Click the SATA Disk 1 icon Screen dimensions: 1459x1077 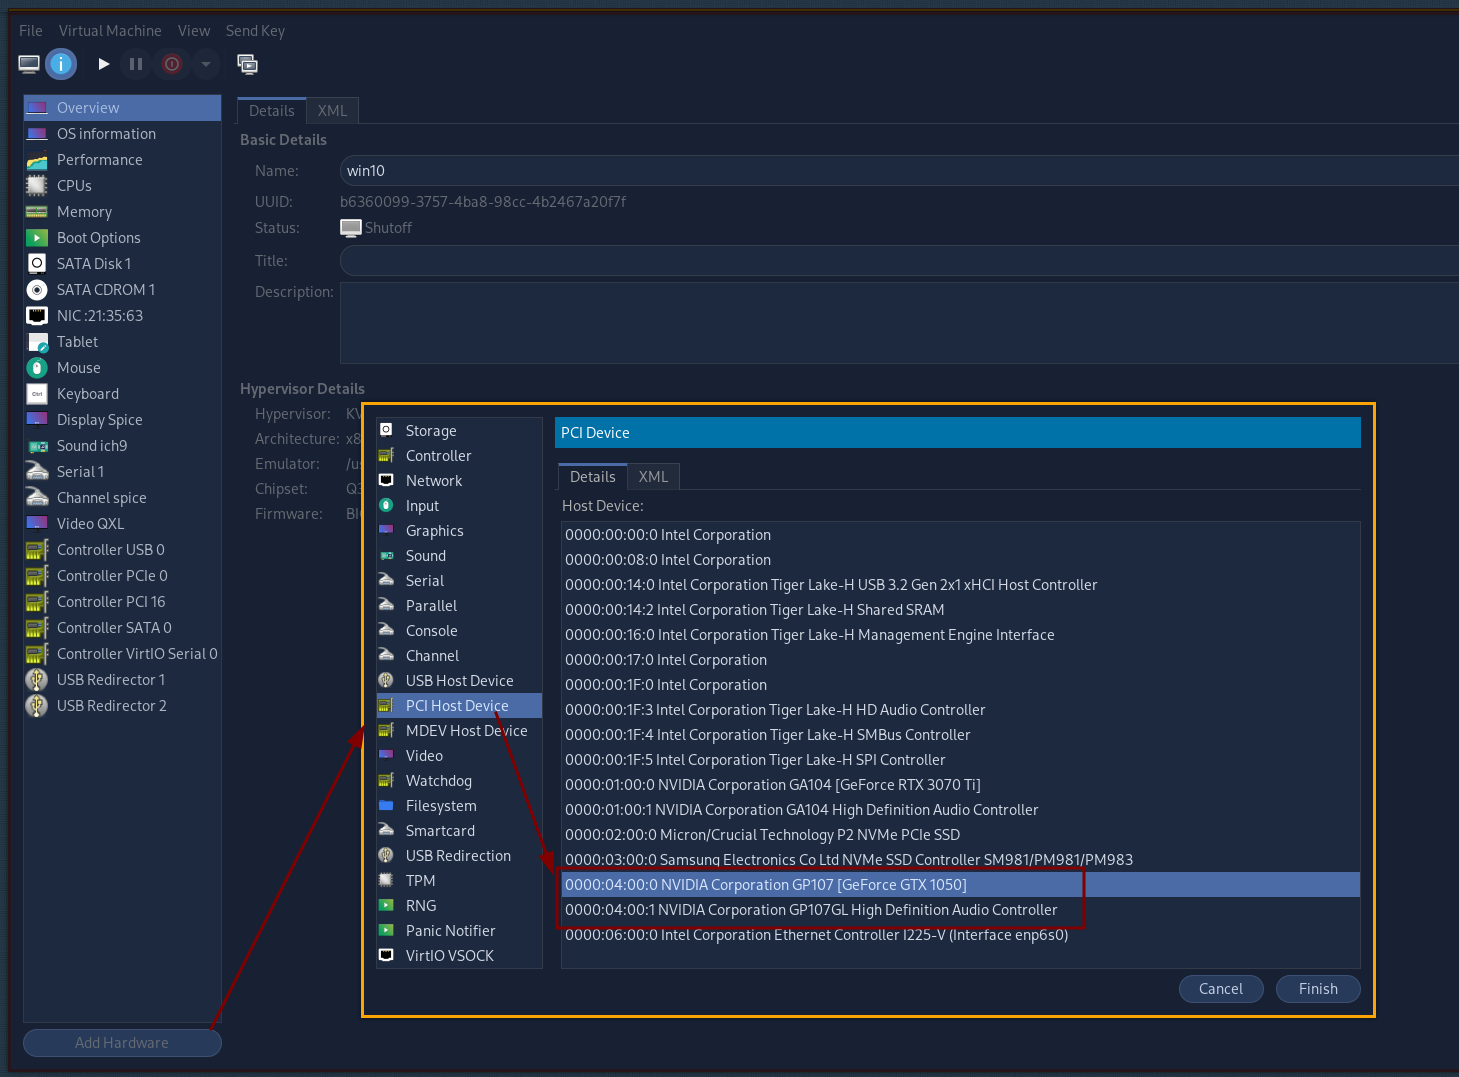coord(37,263)
